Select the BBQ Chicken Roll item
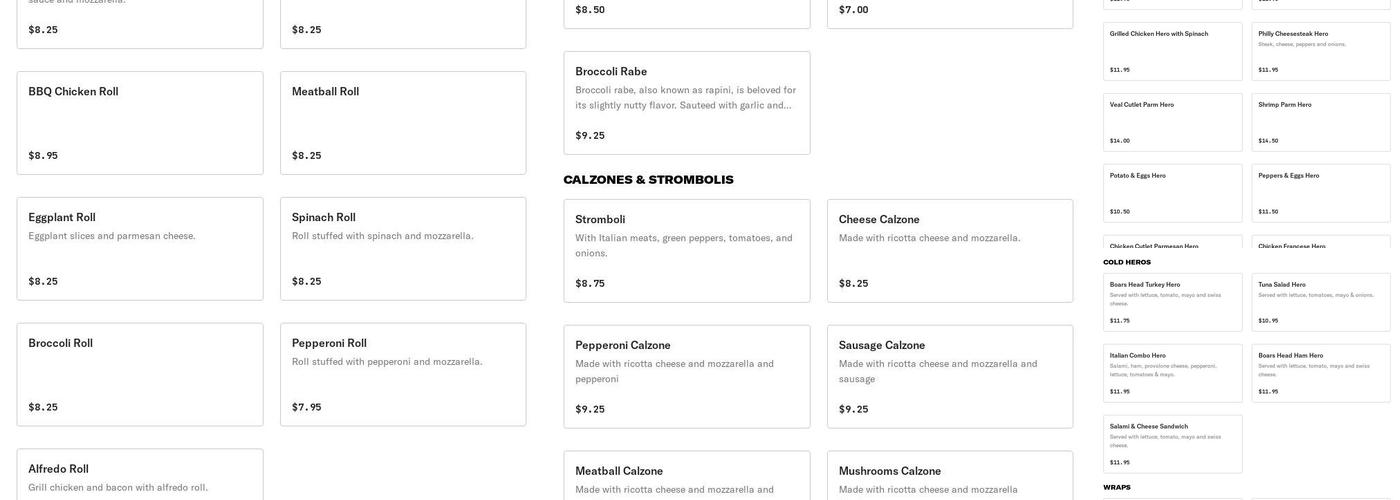 (140, 123)
